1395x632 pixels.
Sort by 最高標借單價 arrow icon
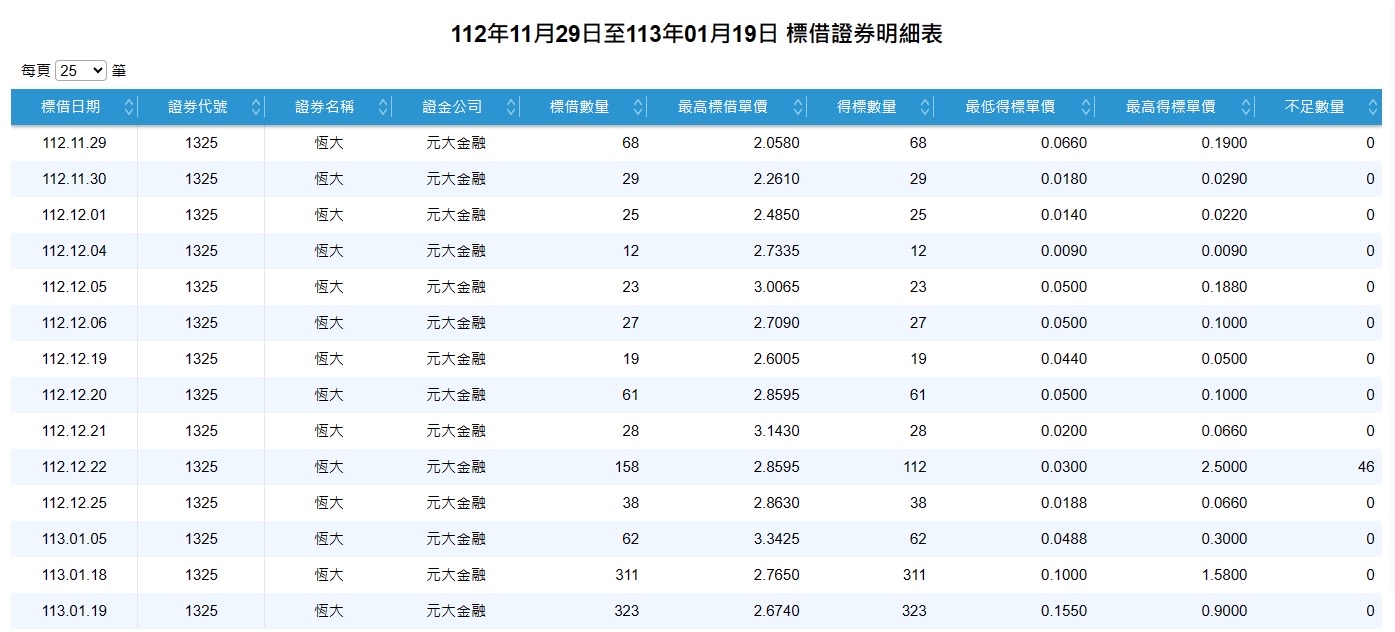click(x=798, y=107)
